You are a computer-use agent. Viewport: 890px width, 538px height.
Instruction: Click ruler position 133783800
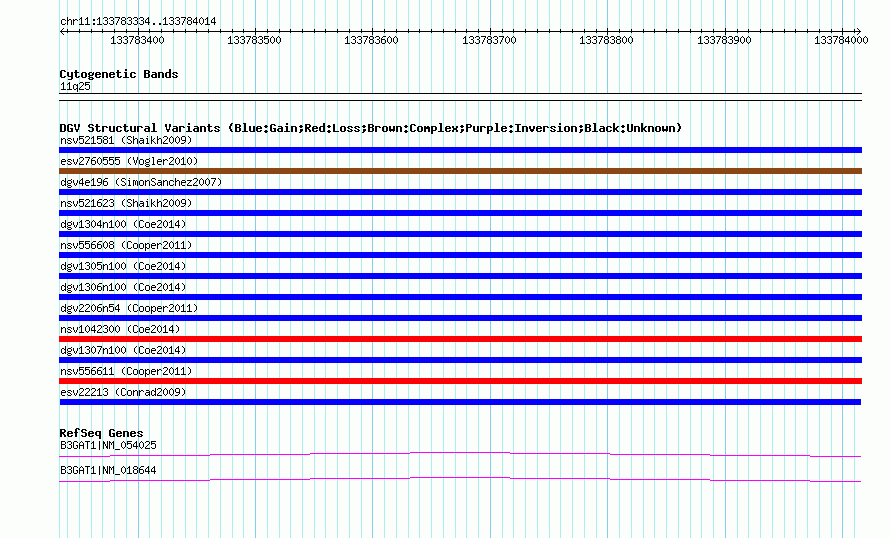(606, 40)
